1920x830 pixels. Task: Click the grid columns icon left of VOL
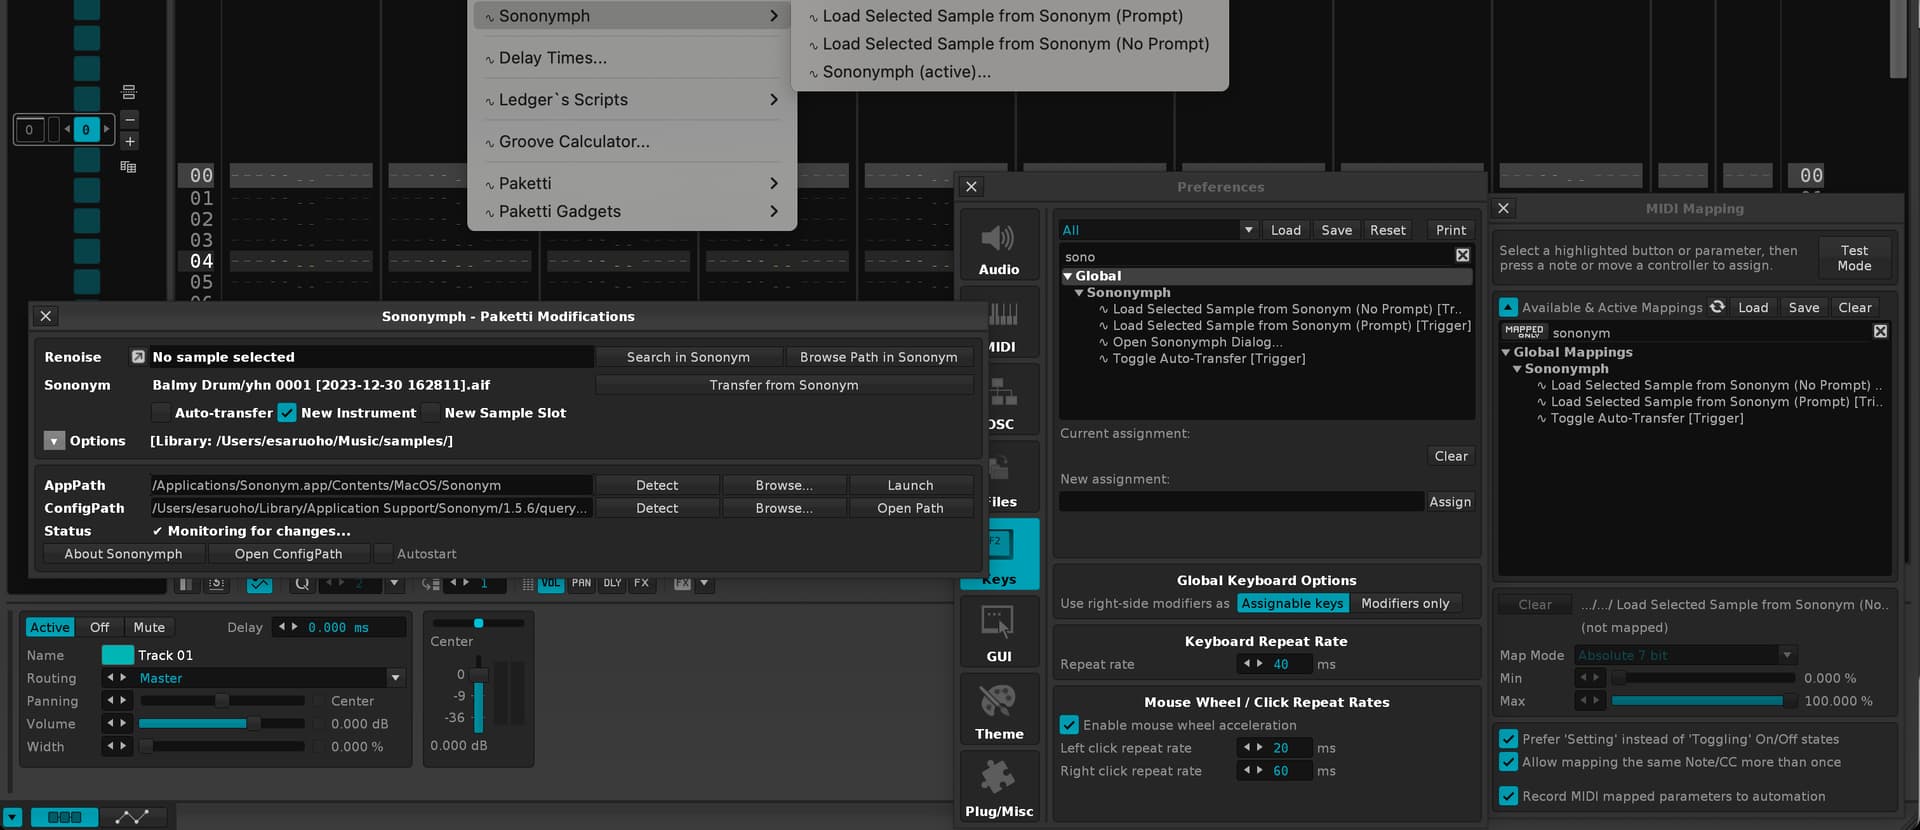click(528, 583)
